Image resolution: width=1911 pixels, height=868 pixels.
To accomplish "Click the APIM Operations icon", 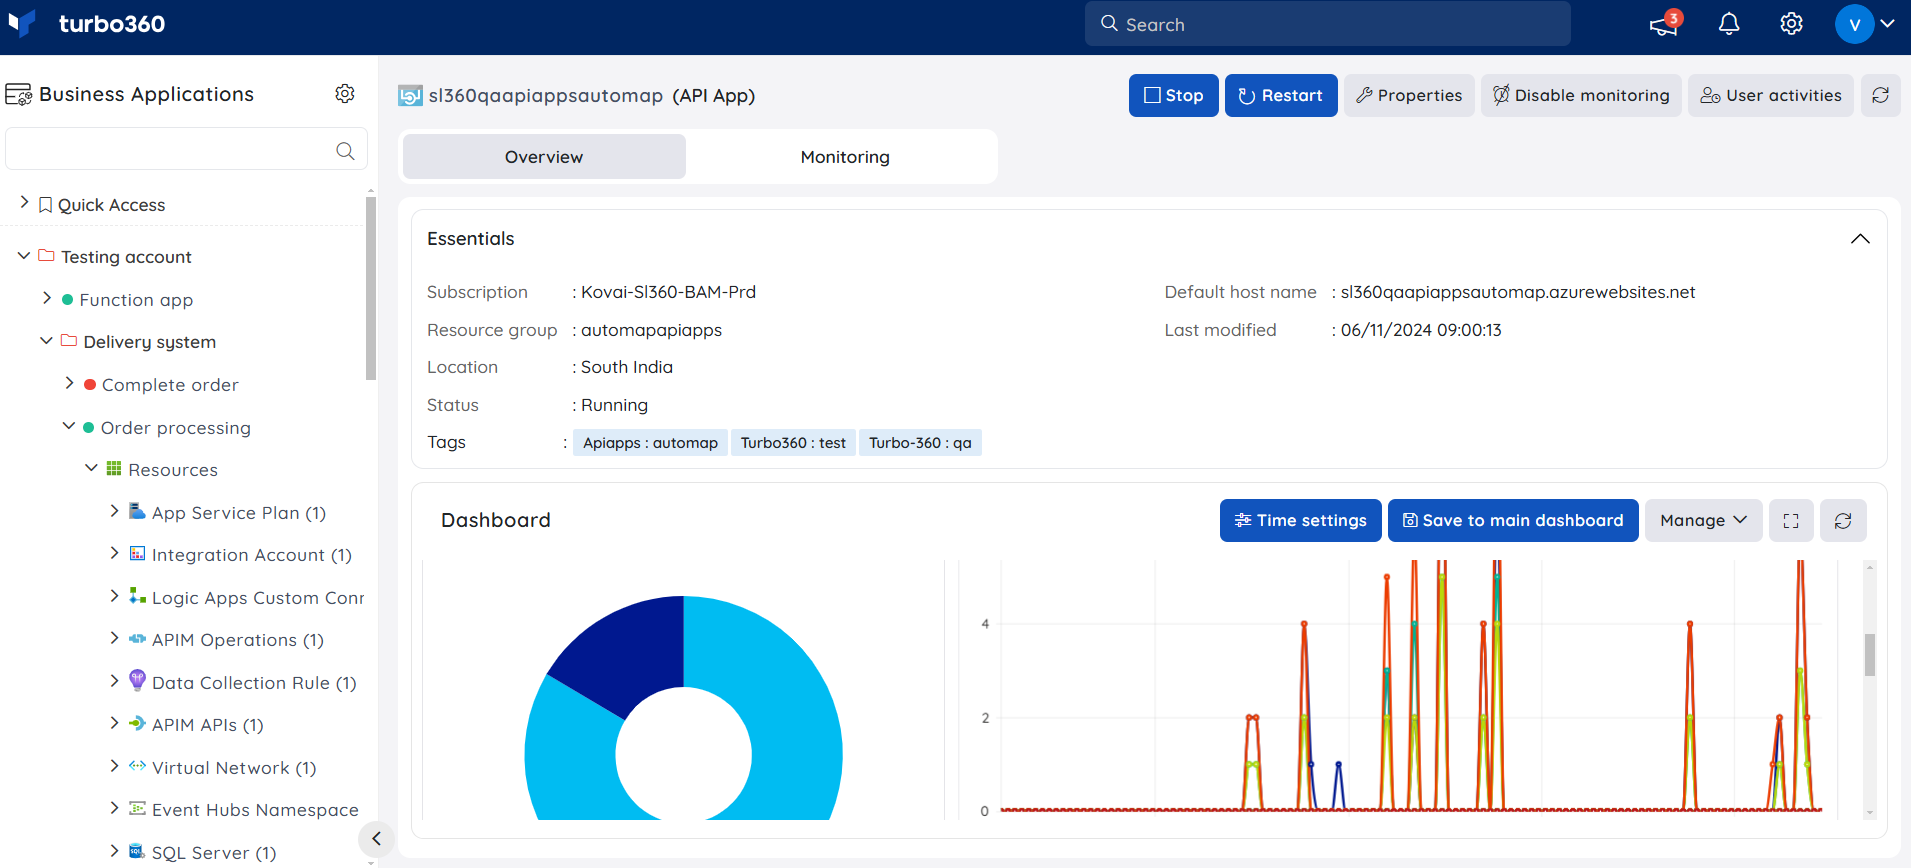I will [137, 638].
